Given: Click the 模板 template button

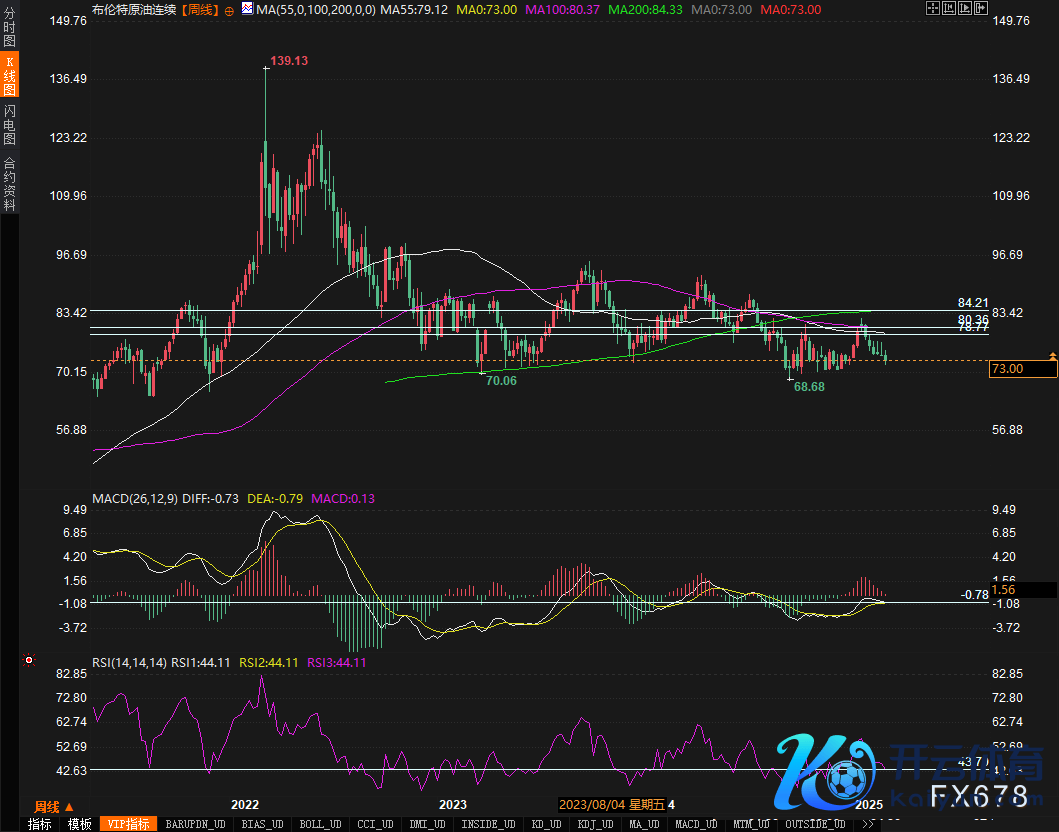Looking at the screenshot, I should pyautogui.click(x=79, y=824).
